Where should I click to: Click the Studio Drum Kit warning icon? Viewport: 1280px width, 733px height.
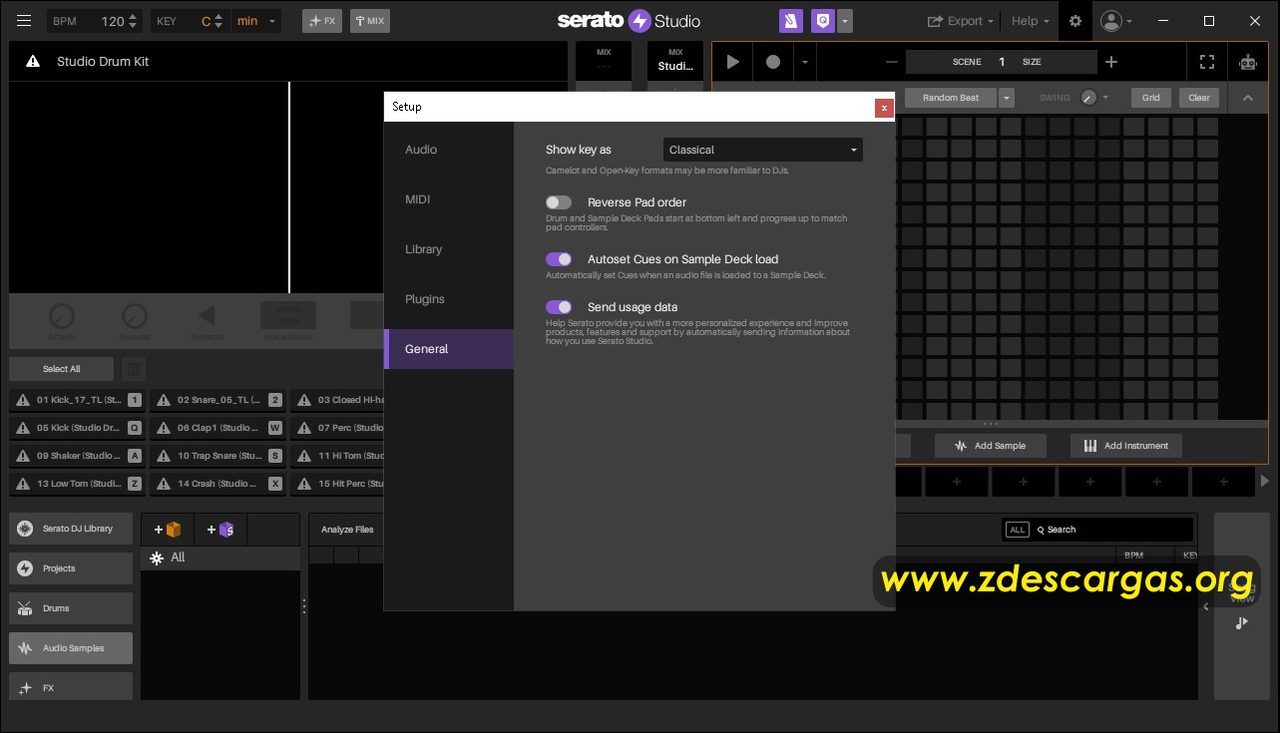click(x=33, y=62)
